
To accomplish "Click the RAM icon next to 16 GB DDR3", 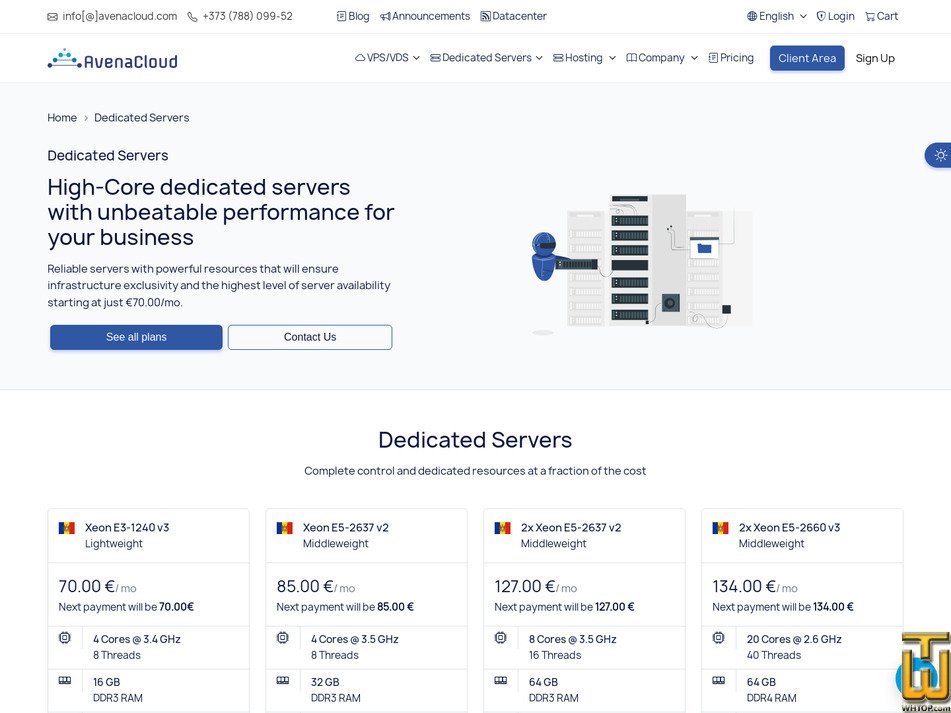I will [65, 681].
